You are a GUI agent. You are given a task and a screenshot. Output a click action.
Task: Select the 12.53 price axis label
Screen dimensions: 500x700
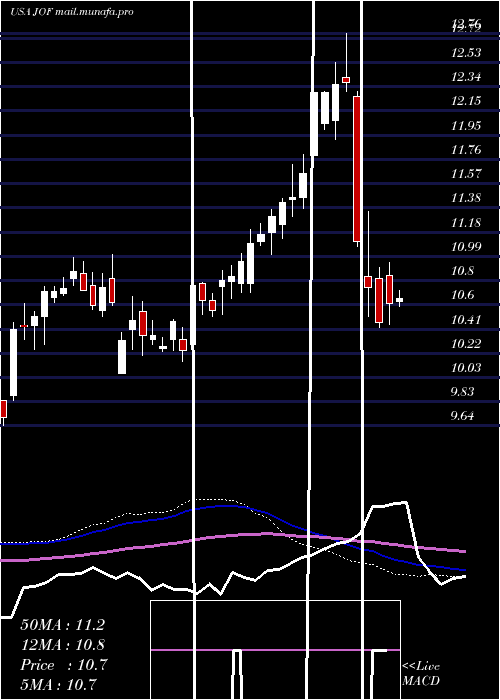click(466, 53)
